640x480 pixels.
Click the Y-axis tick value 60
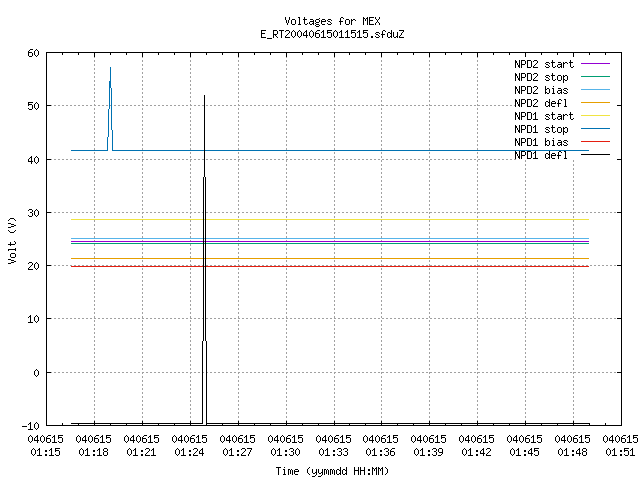point(33,53)
